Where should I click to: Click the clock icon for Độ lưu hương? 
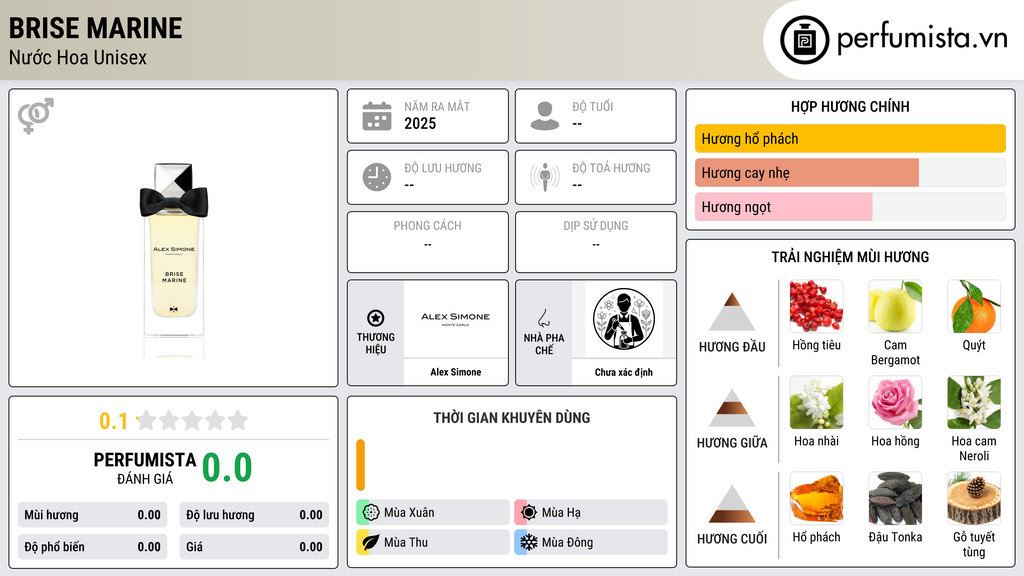pyautogui.click(x=377, y=177)
